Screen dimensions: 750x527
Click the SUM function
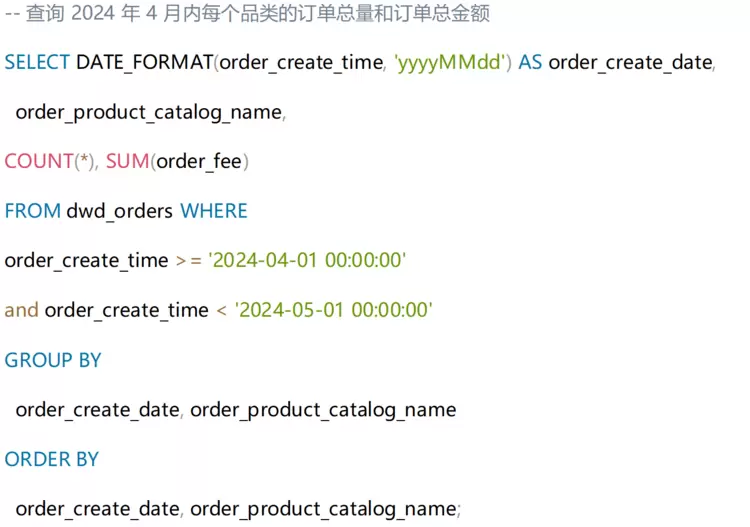(x=127, y=161)
